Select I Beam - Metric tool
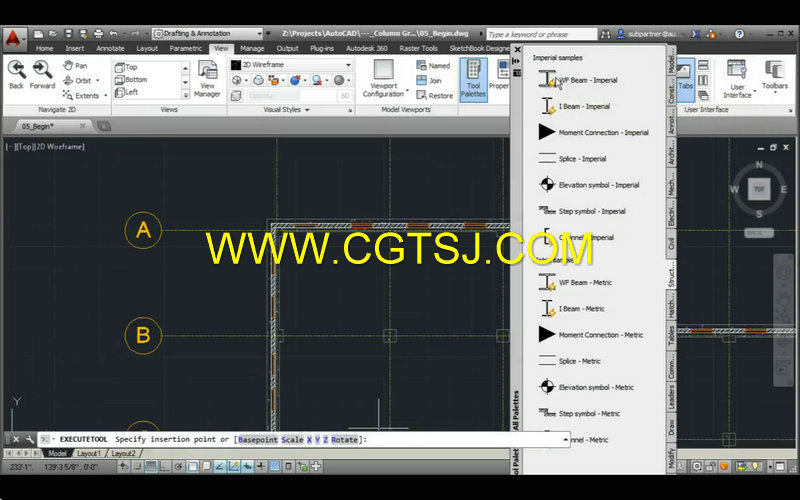This screenshot has width=800, height=500. click(x=571, y=309)
